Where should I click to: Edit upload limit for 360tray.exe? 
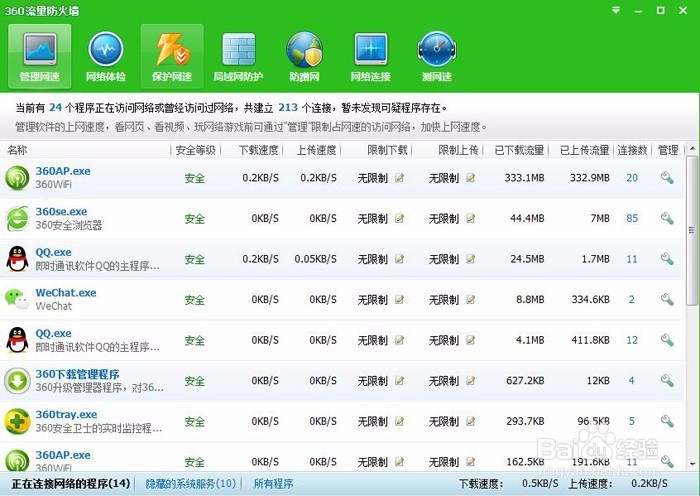click(471, 421)
